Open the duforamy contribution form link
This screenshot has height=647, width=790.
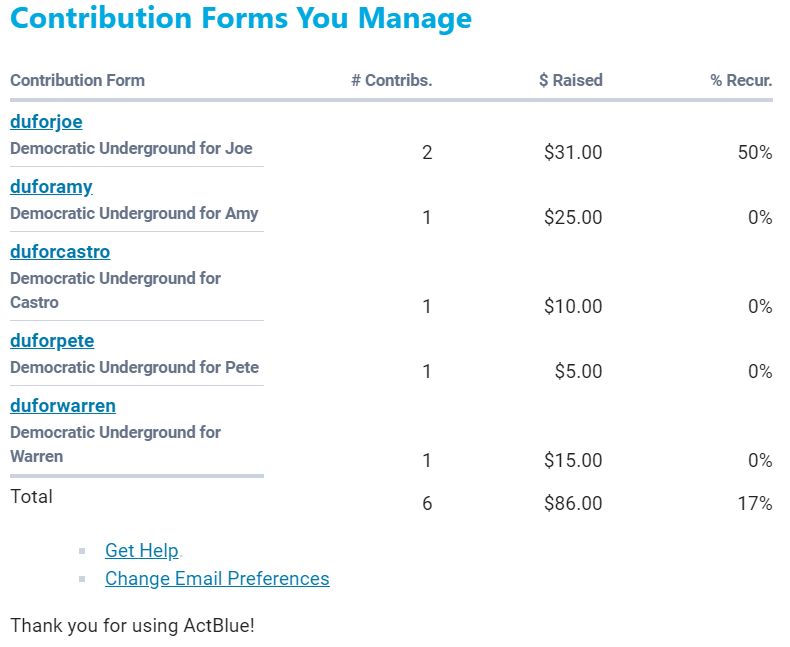tap(51, 187)
